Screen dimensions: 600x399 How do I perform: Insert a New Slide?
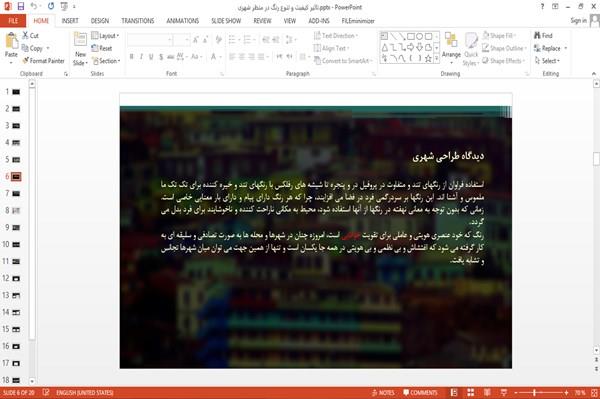(80, 49)
